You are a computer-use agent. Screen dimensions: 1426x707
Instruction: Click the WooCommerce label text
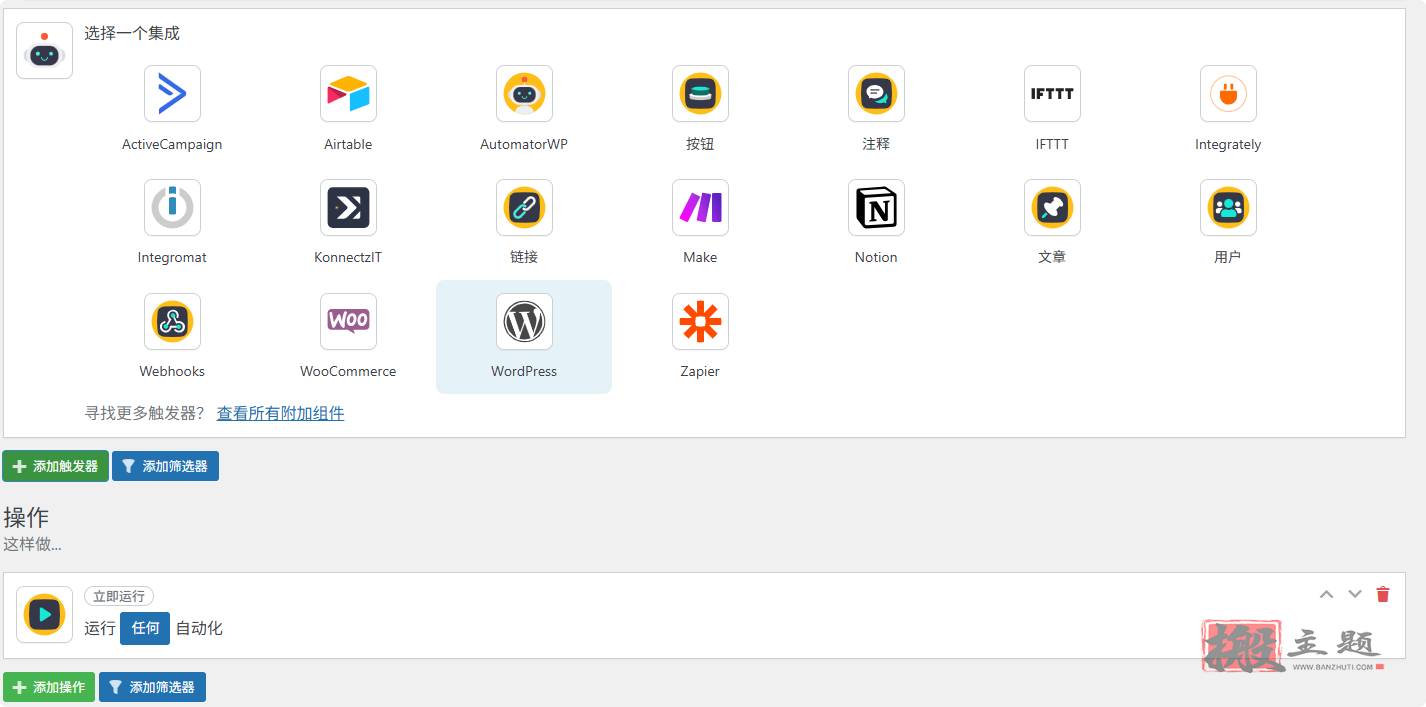coord(348,371)
